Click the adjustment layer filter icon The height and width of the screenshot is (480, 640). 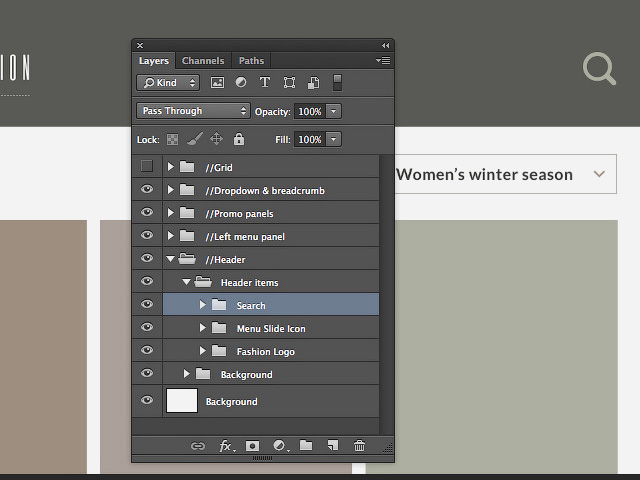(x=241, y=83)
